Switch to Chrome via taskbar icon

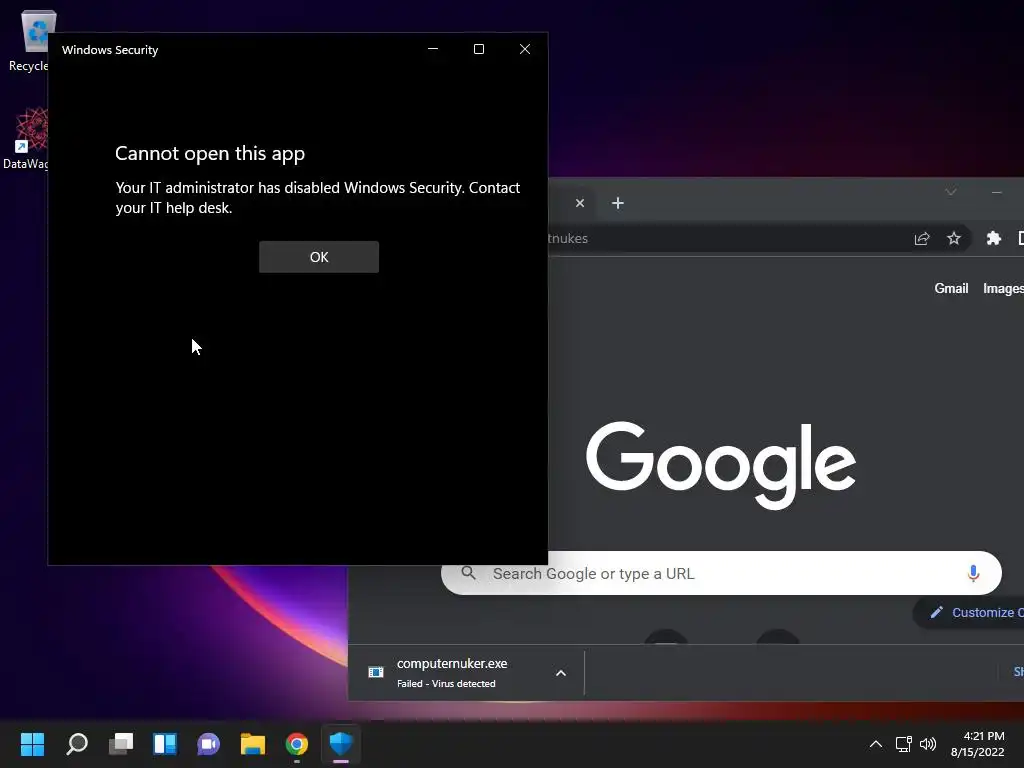tap(296, 744)
